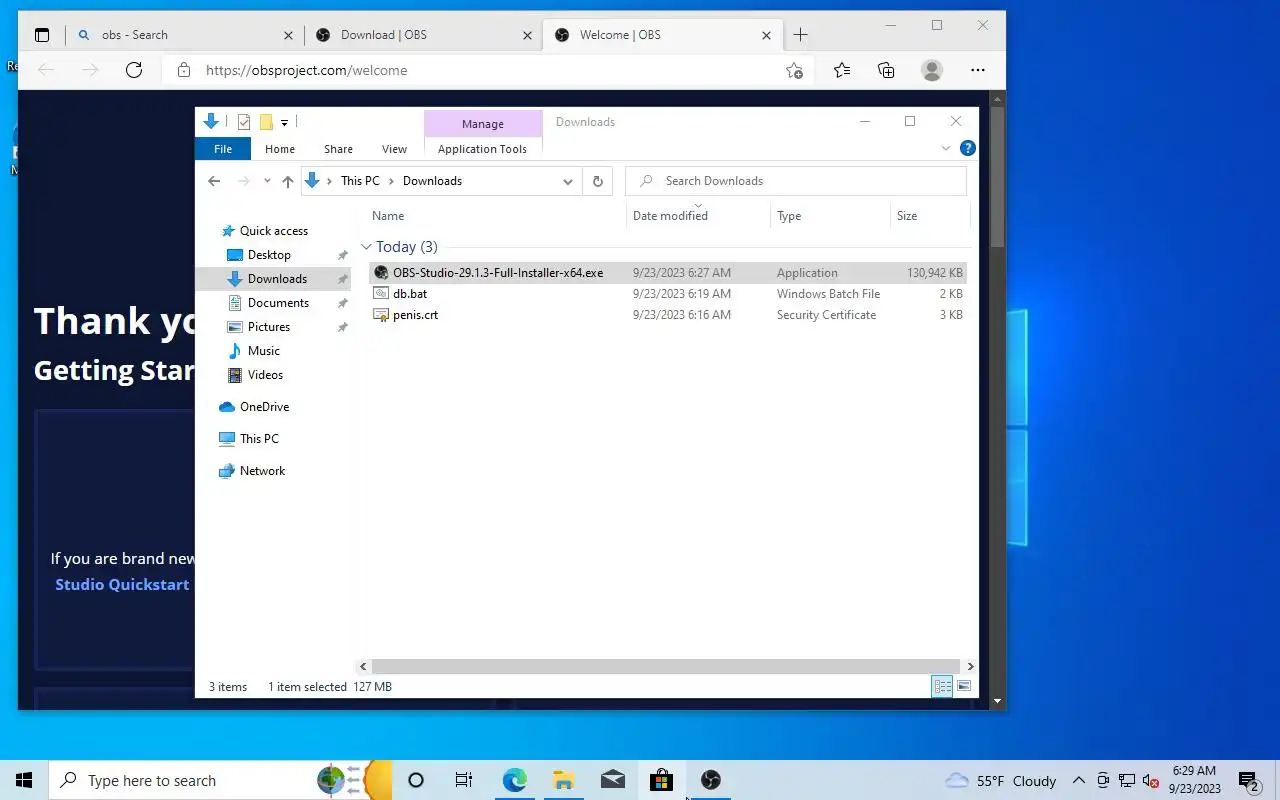Open the Application Tools tab

482,149
